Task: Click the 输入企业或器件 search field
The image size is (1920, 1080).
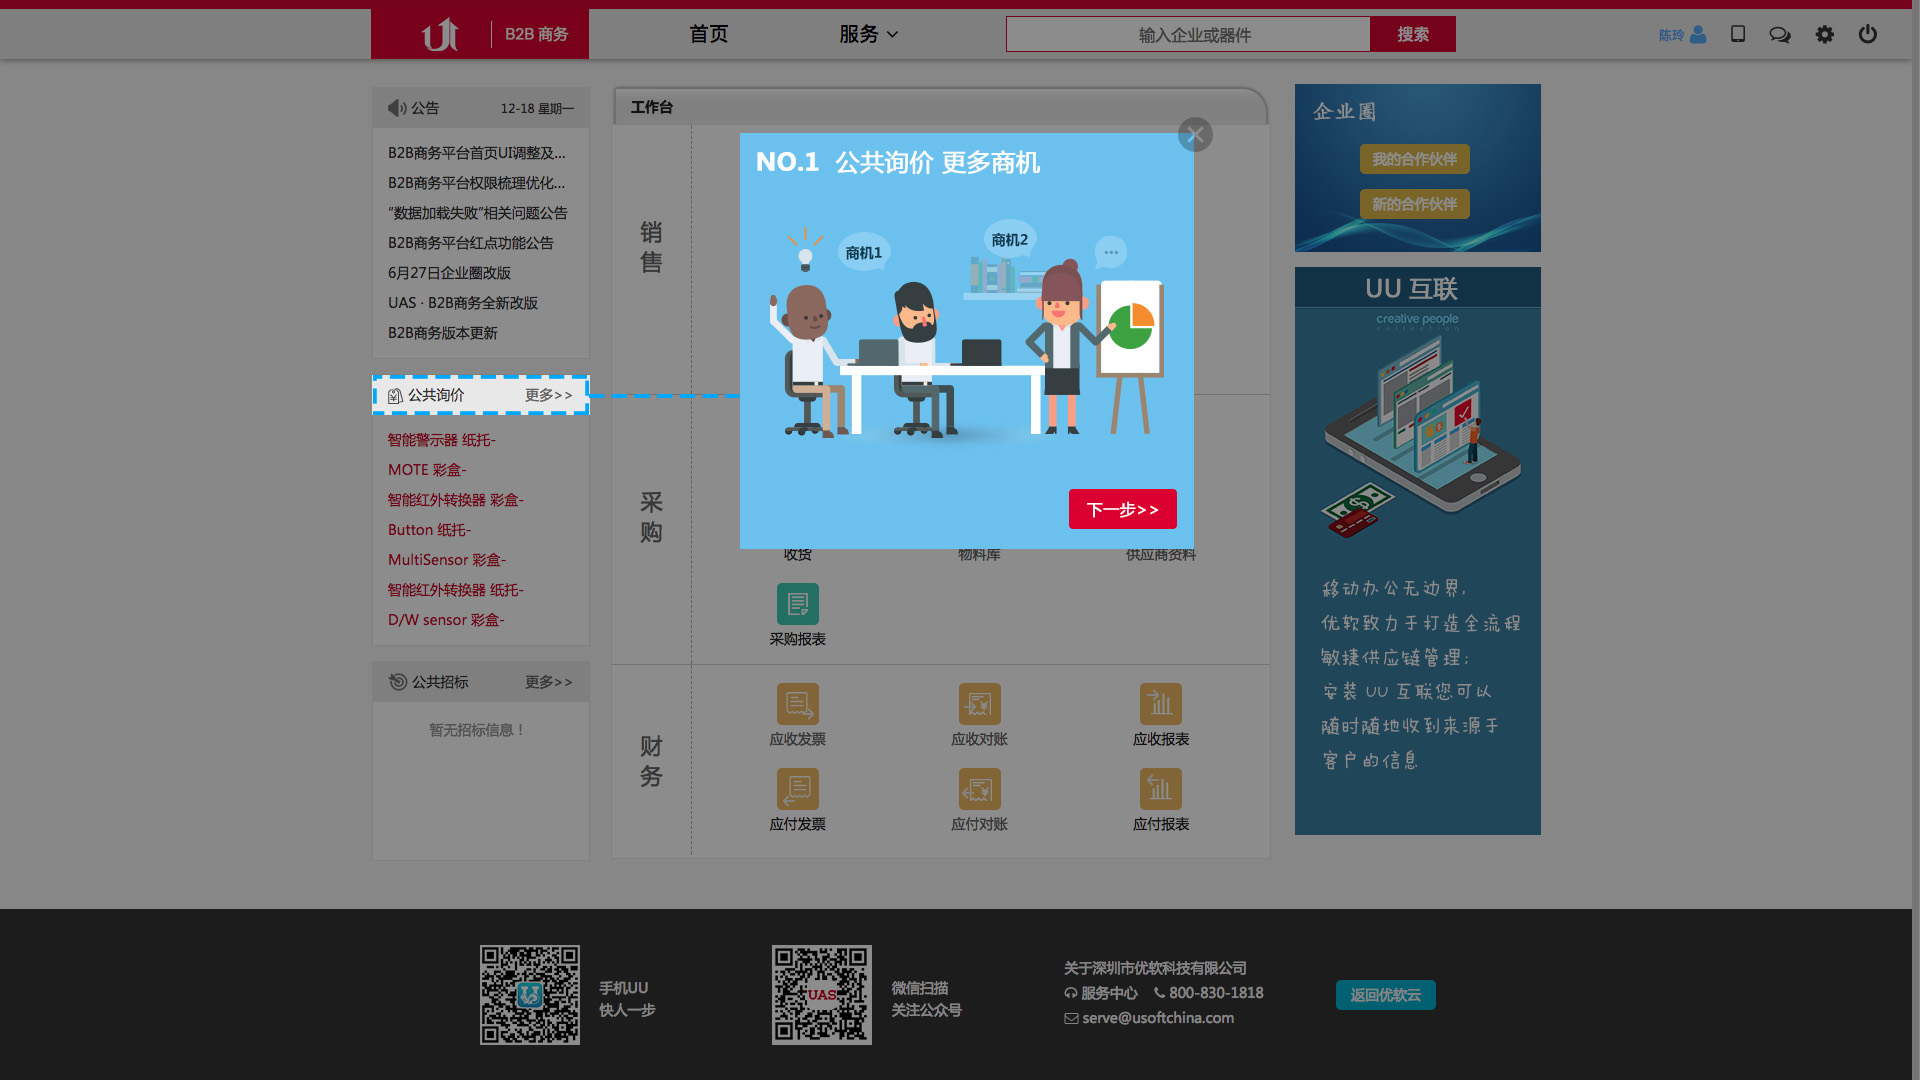Action: [x=1188, y=35]
